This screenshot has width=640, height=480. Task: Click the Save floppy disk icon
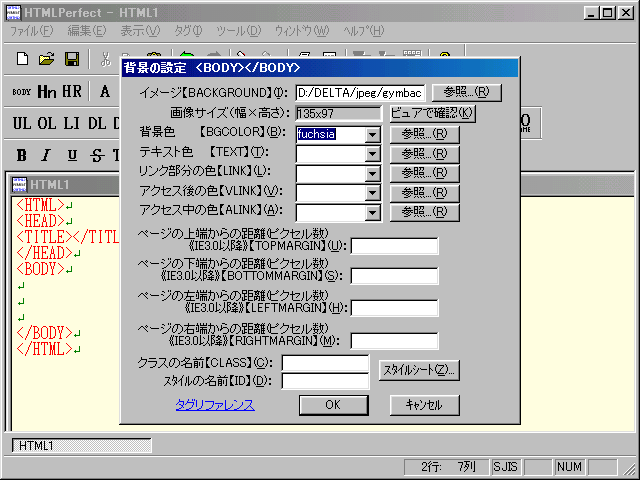pyautogui.click(x=72, y=59)
